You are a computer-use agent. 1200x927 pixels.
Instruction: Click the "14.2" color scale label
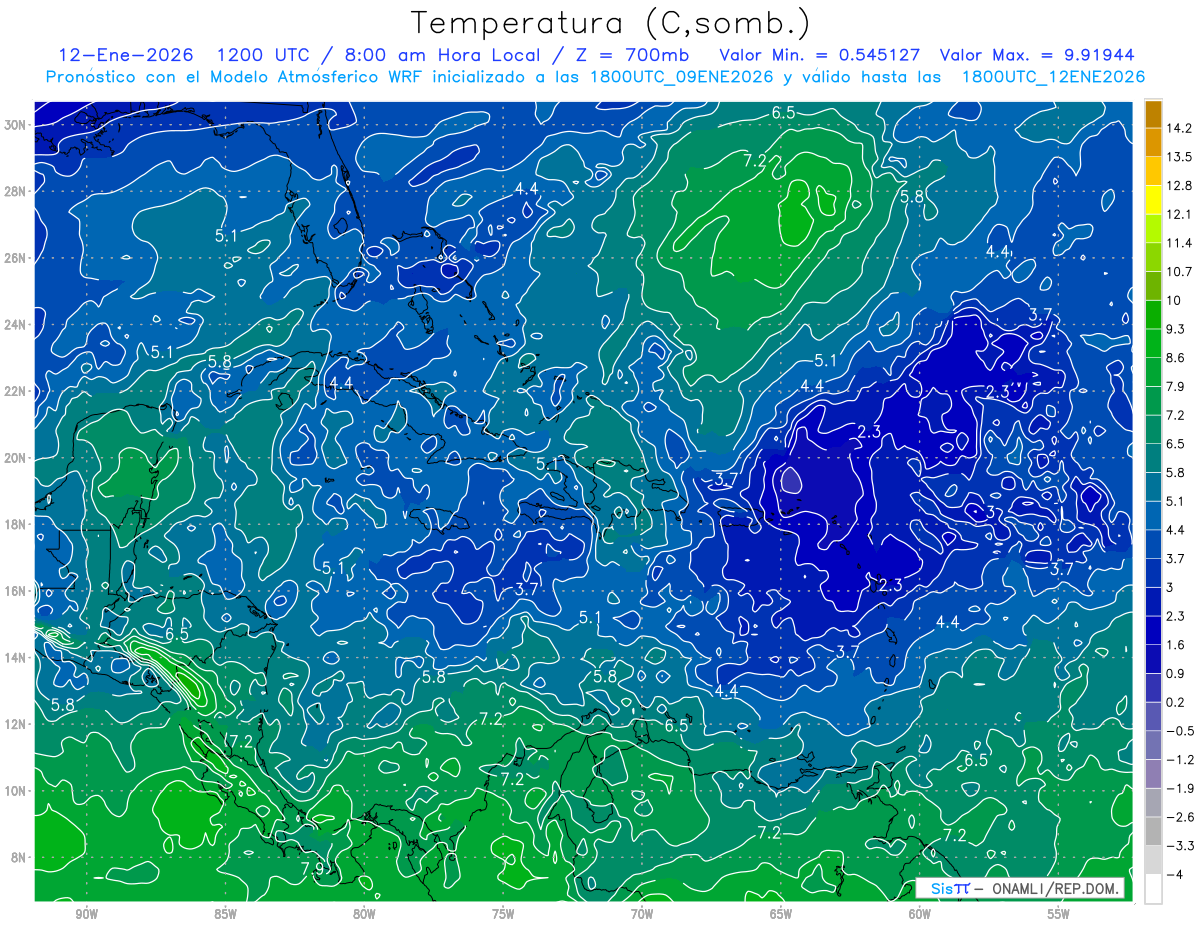point(1178,128)
